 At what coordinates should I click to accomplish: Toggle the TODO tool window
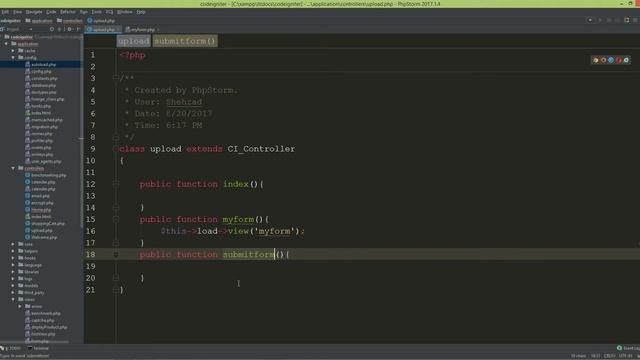pos(12,348)
